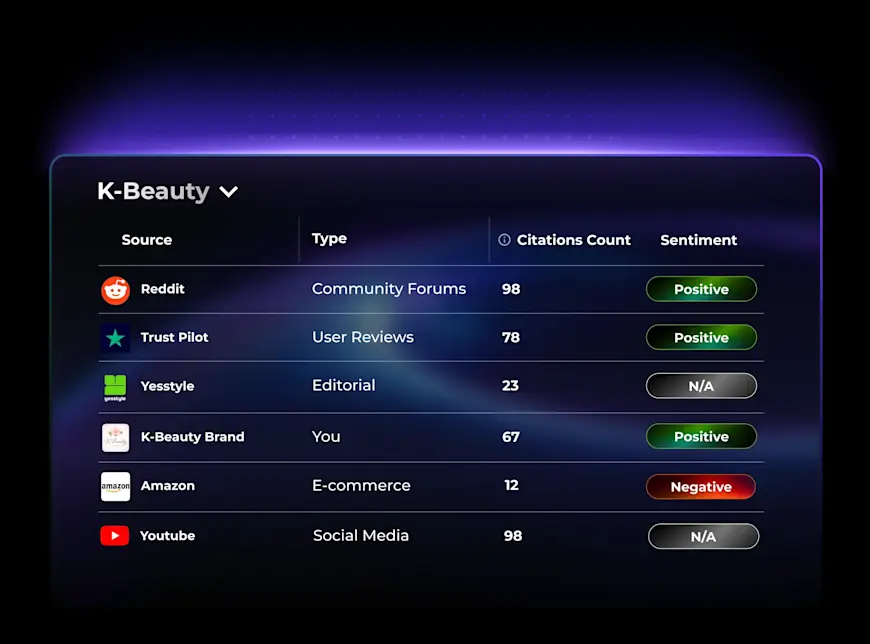Select the Community Forums row cell

tap(389, 289)
